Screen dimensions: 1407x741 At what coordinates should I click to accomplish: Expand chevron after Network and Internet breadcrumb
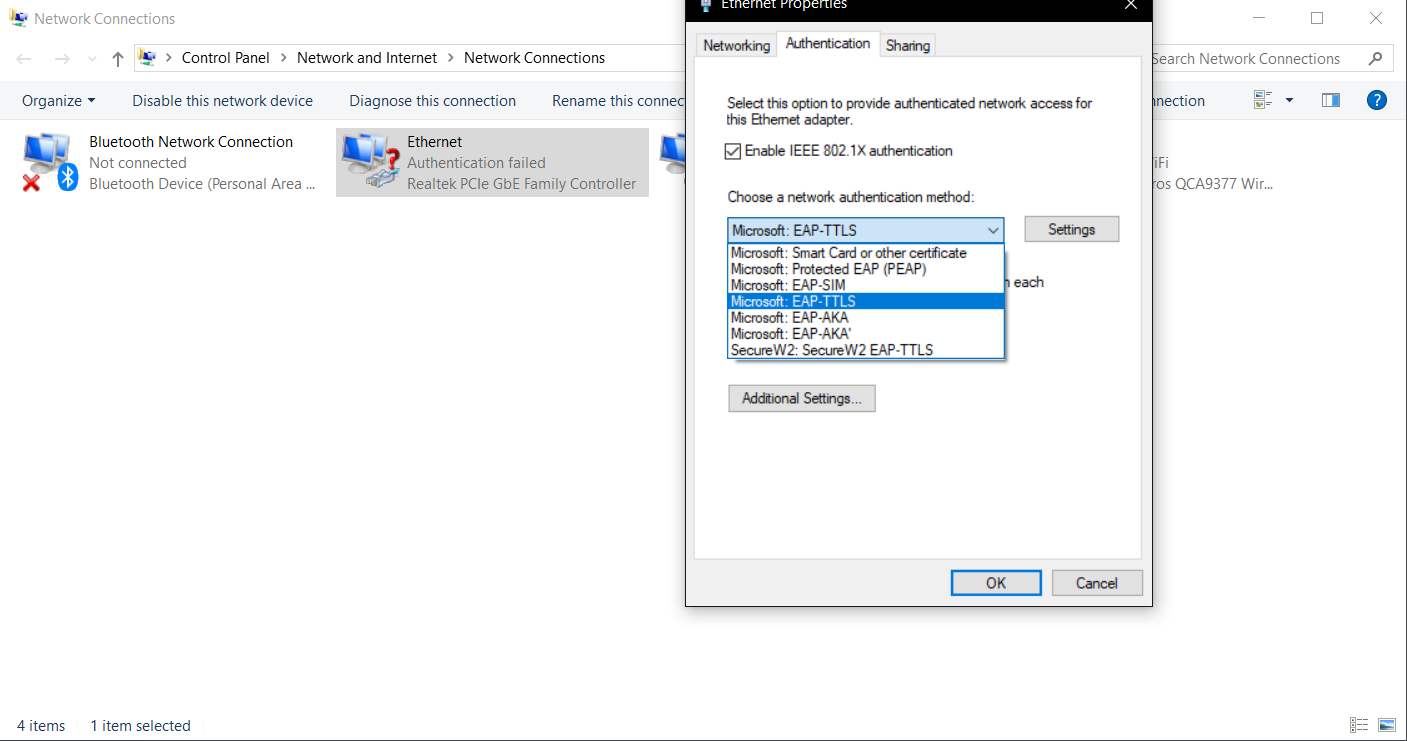[x=450, y=58]
